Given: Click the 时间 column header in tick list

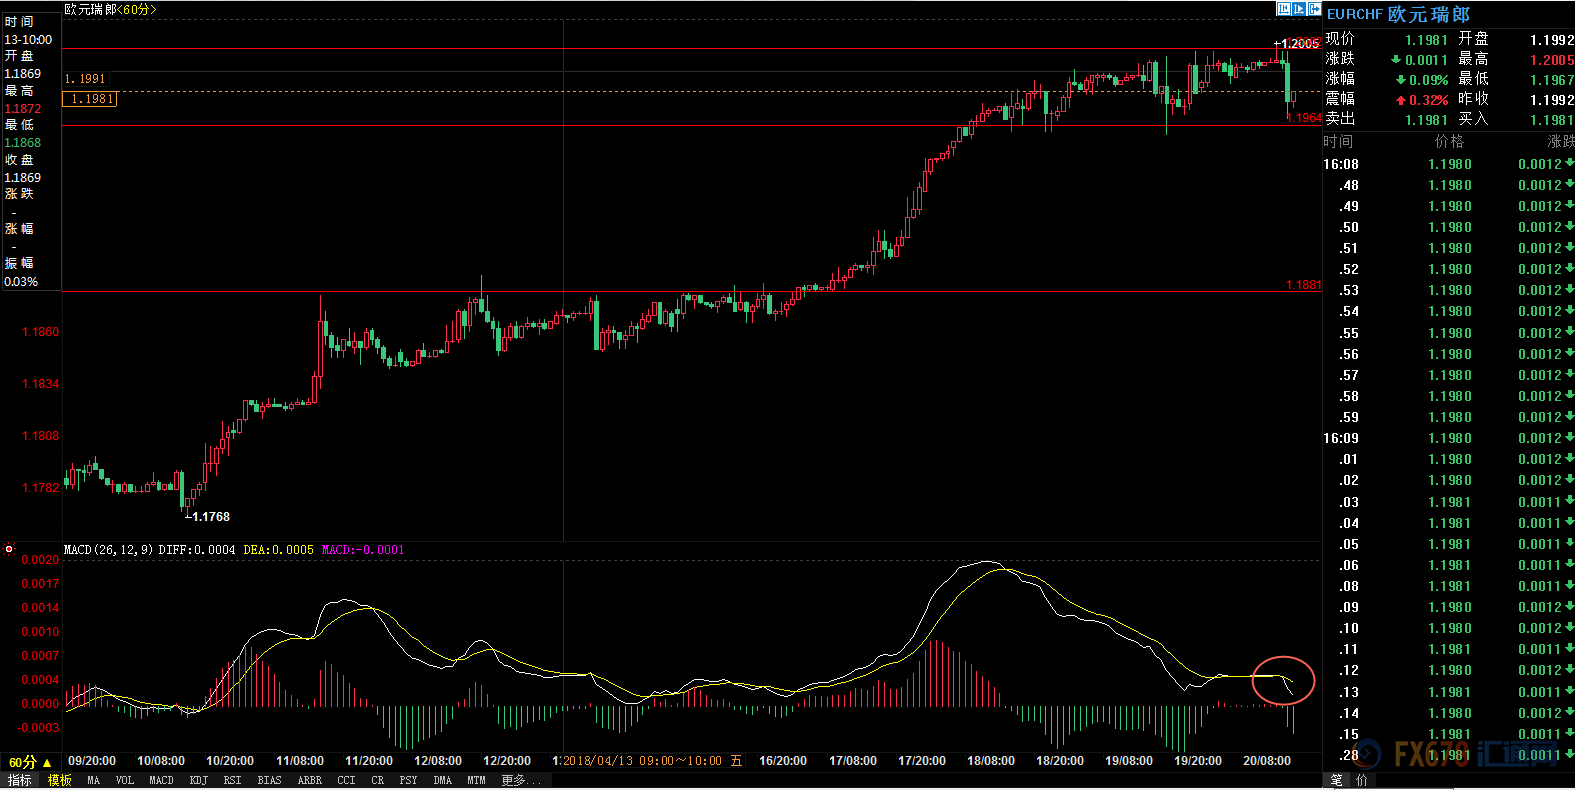Looking at the screenshot, I should [1338, 141].
